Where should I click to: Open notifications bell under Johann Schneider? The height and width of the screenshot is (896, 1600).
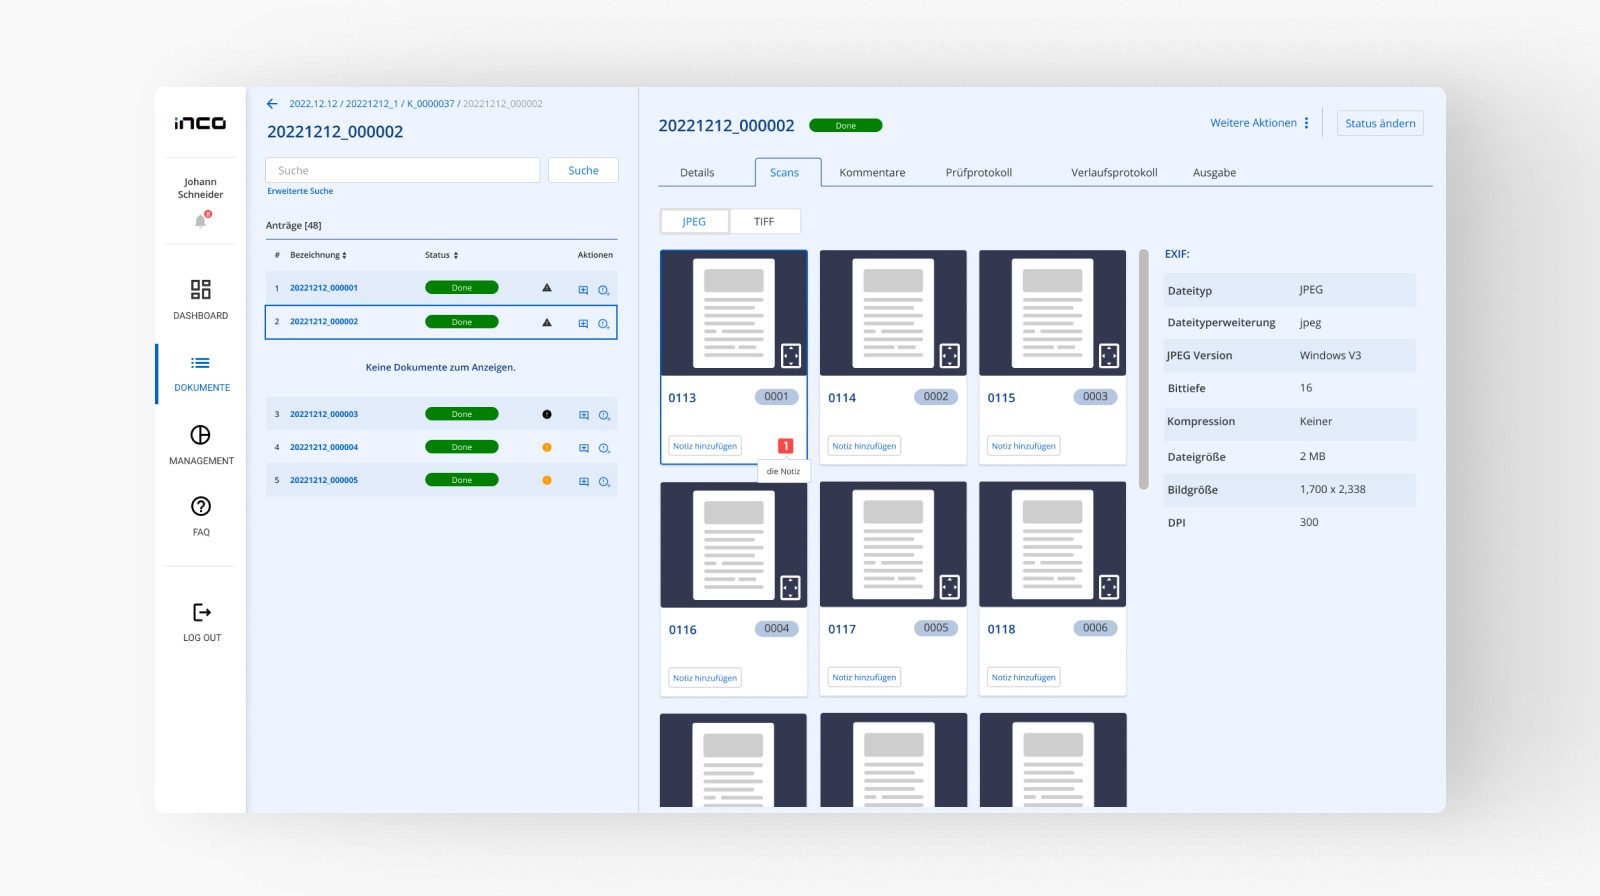pos(201,221)
